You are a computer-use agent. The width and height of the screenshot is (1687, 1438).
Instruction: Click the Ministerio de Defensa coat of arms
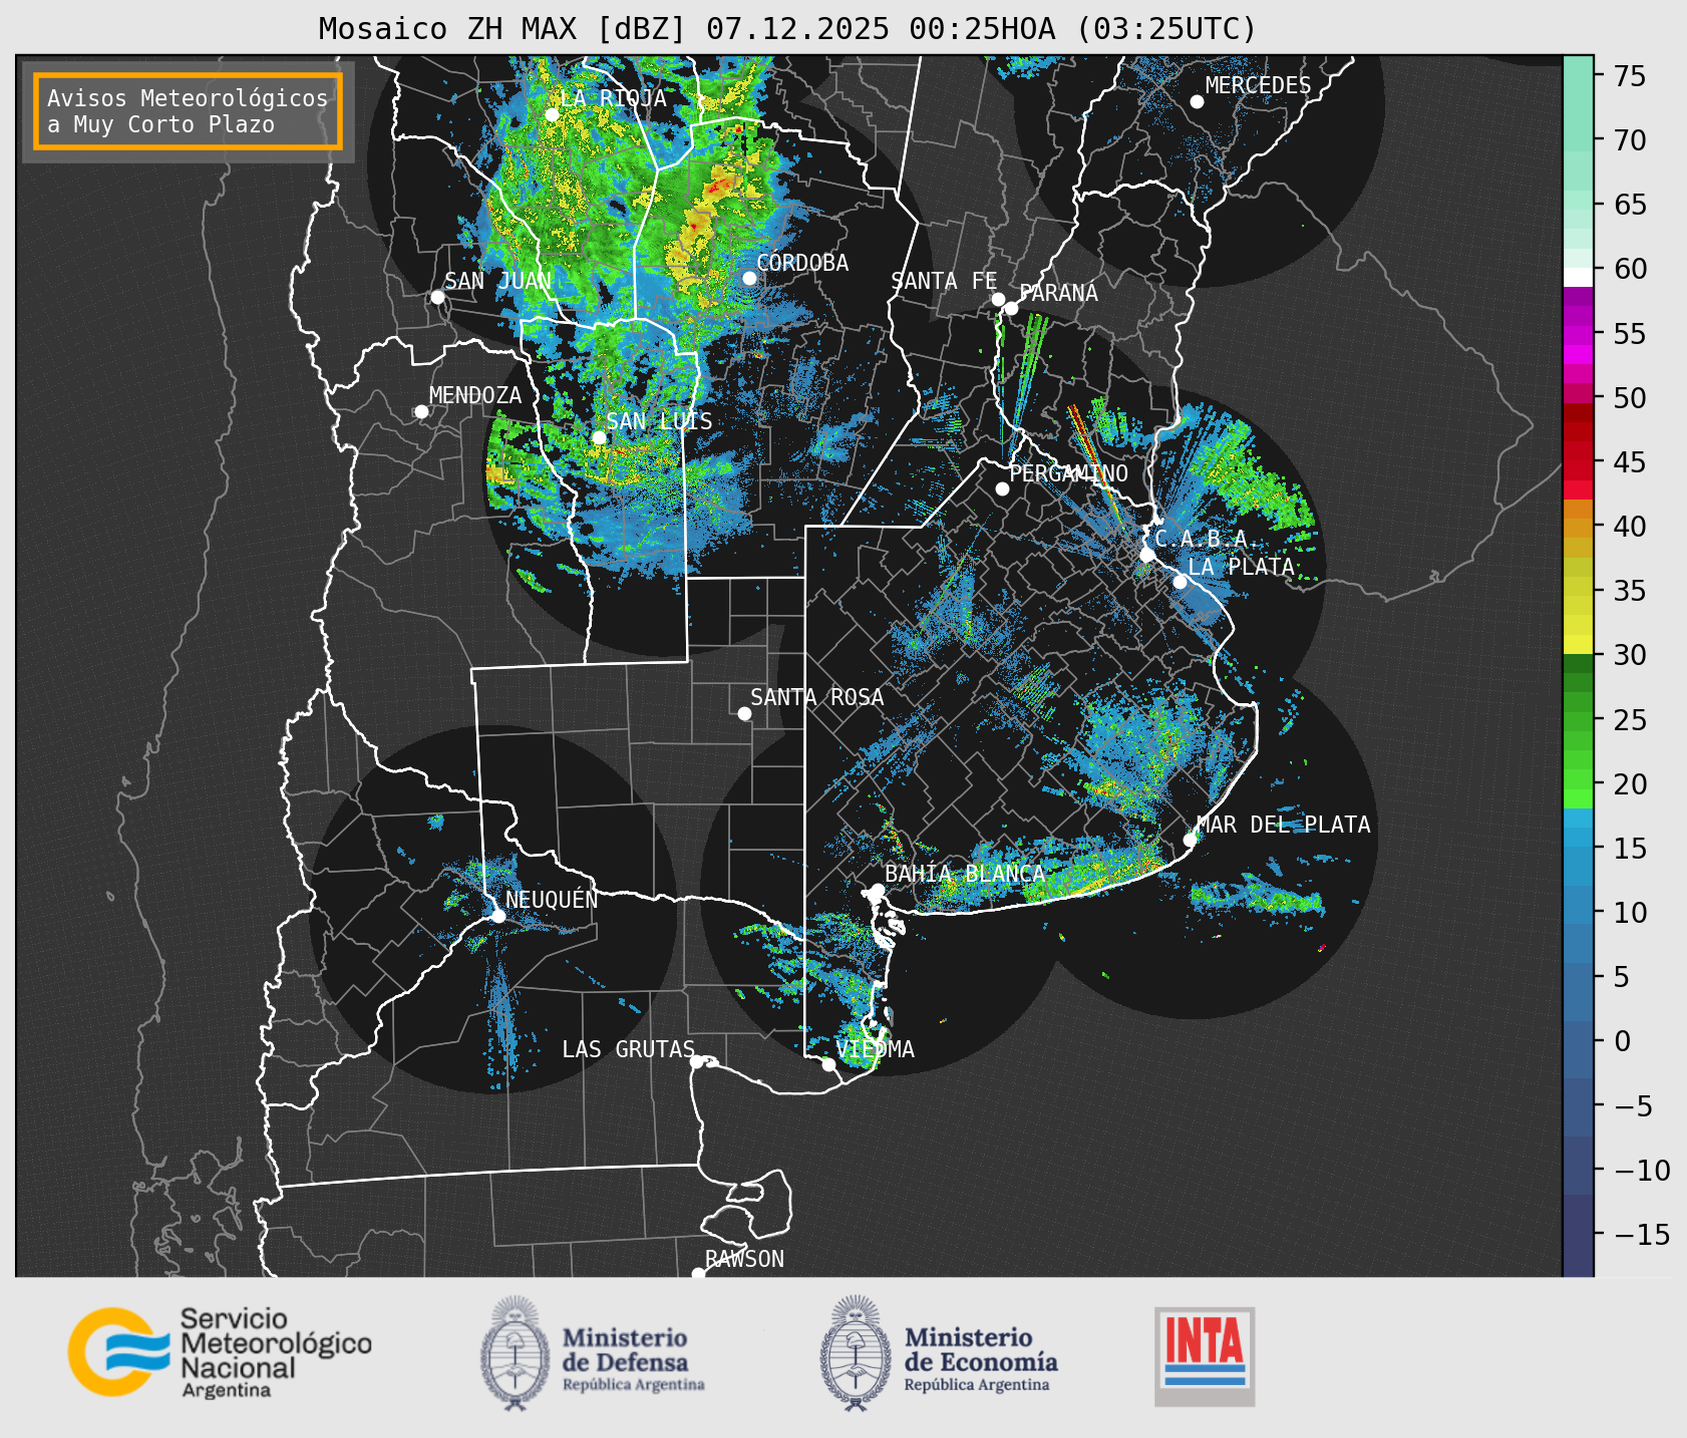[516, 1353]
